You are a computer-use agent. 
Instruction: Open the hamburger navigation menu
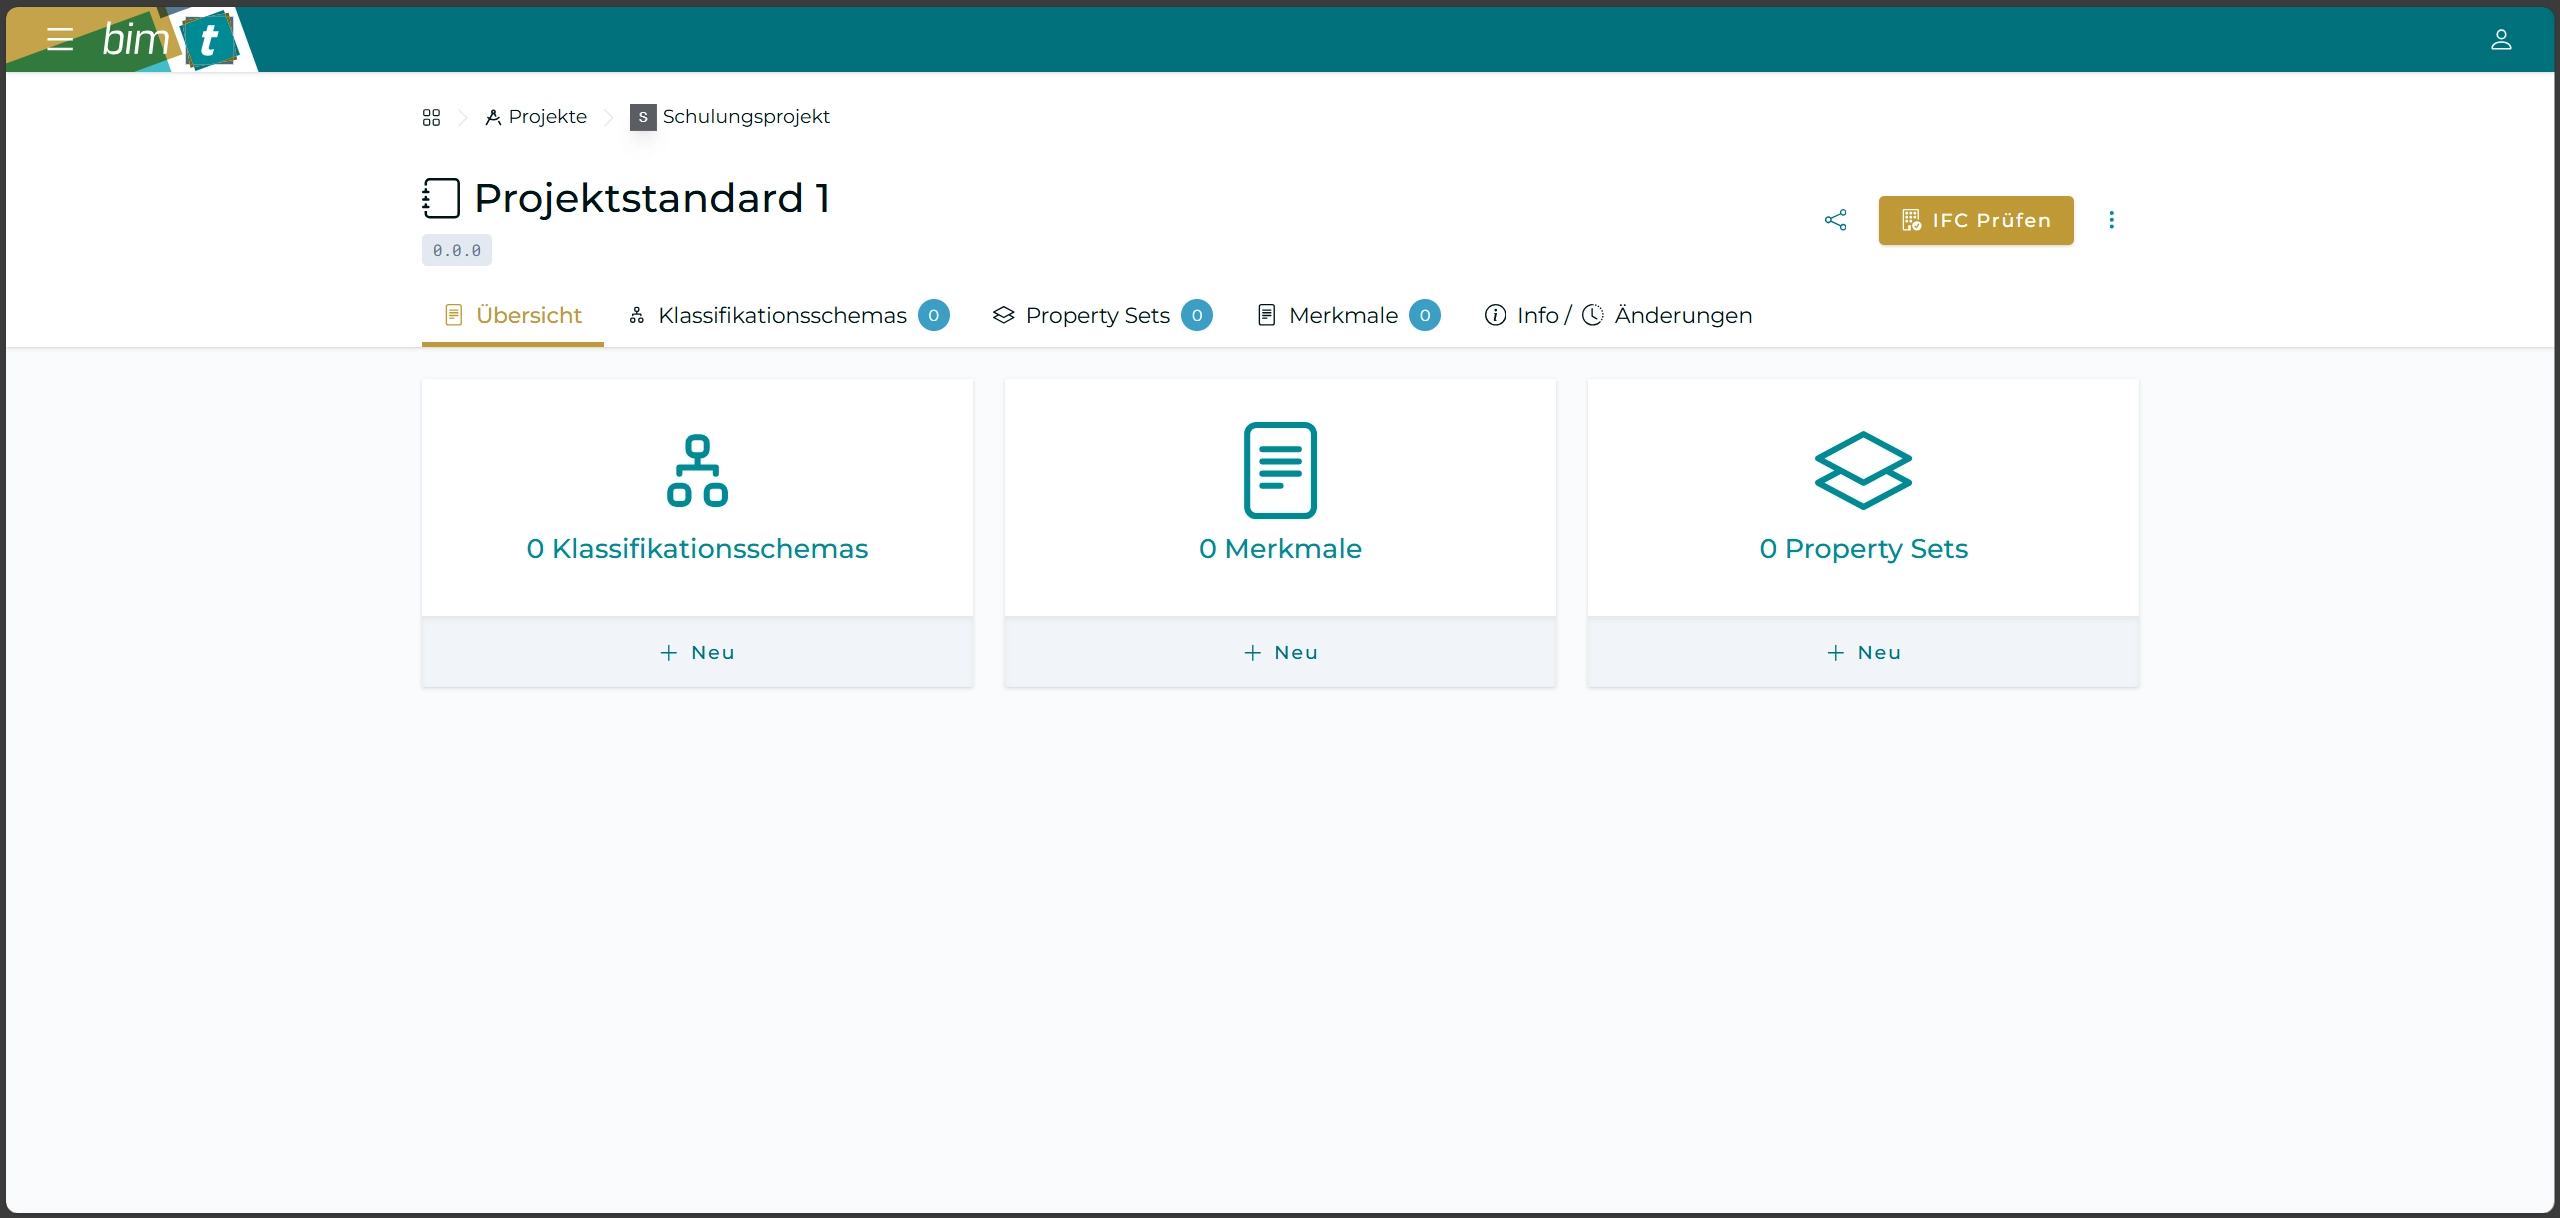tap(60, 39)
